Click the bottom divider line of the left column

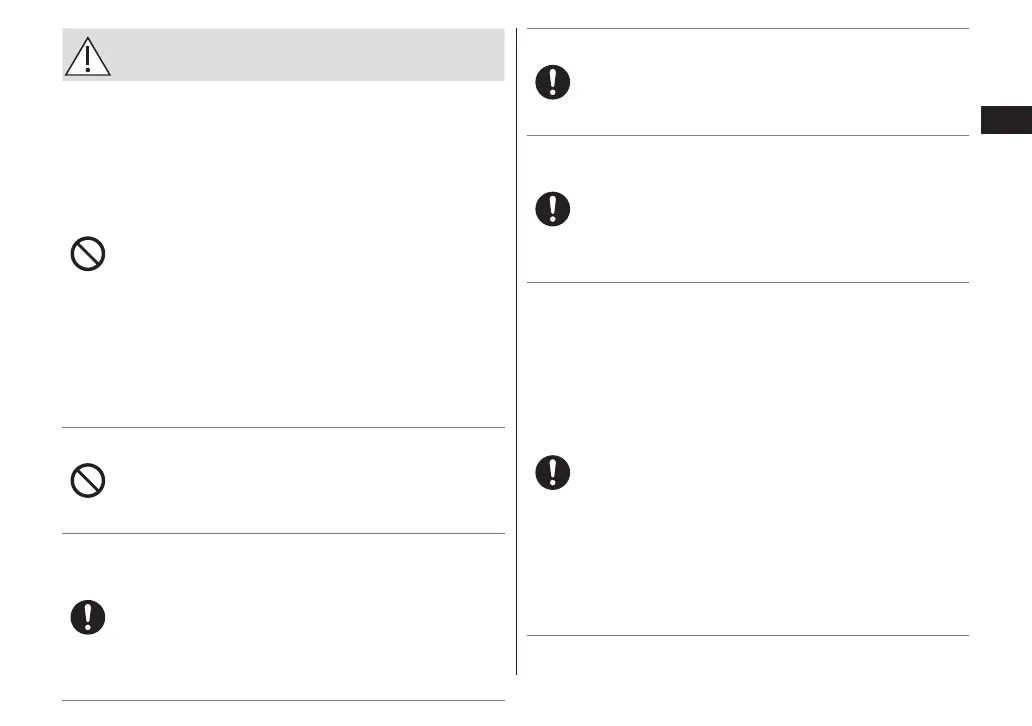click(283, 701)
